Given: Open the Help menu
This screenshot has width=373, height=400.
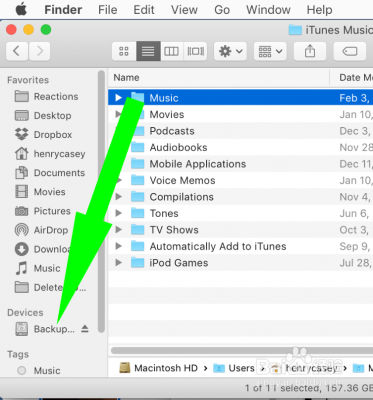Looking at the screenshot, I should tap(319, 10).
